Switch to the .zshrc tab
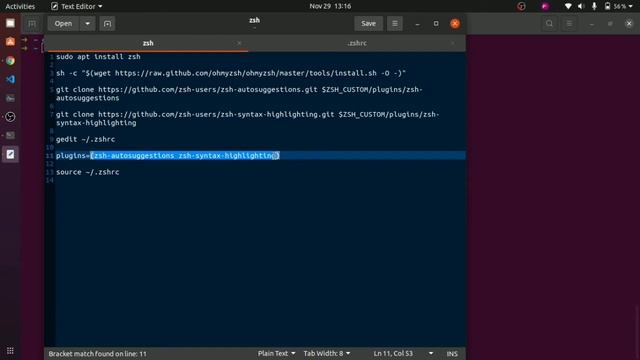The image size is (640, 360). pos(357,43)
